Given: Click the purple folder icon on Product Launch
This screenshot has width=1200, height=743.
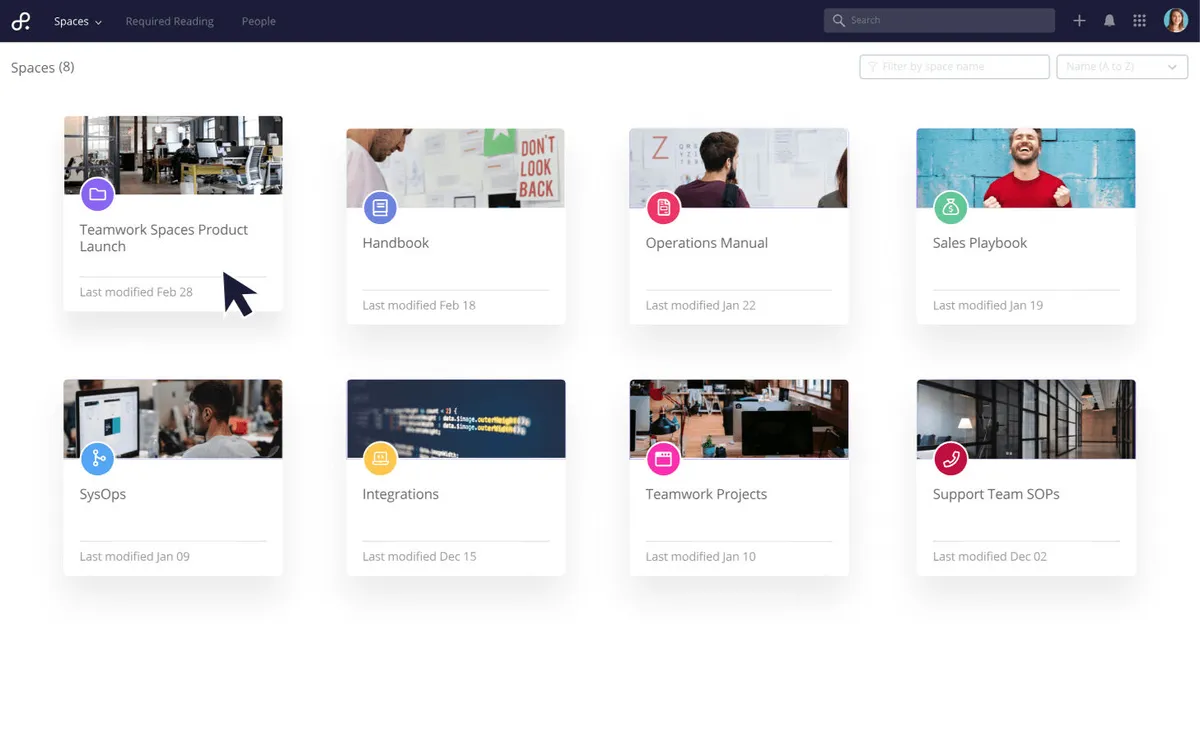Looking at the screenshot, I should [97, 195].
